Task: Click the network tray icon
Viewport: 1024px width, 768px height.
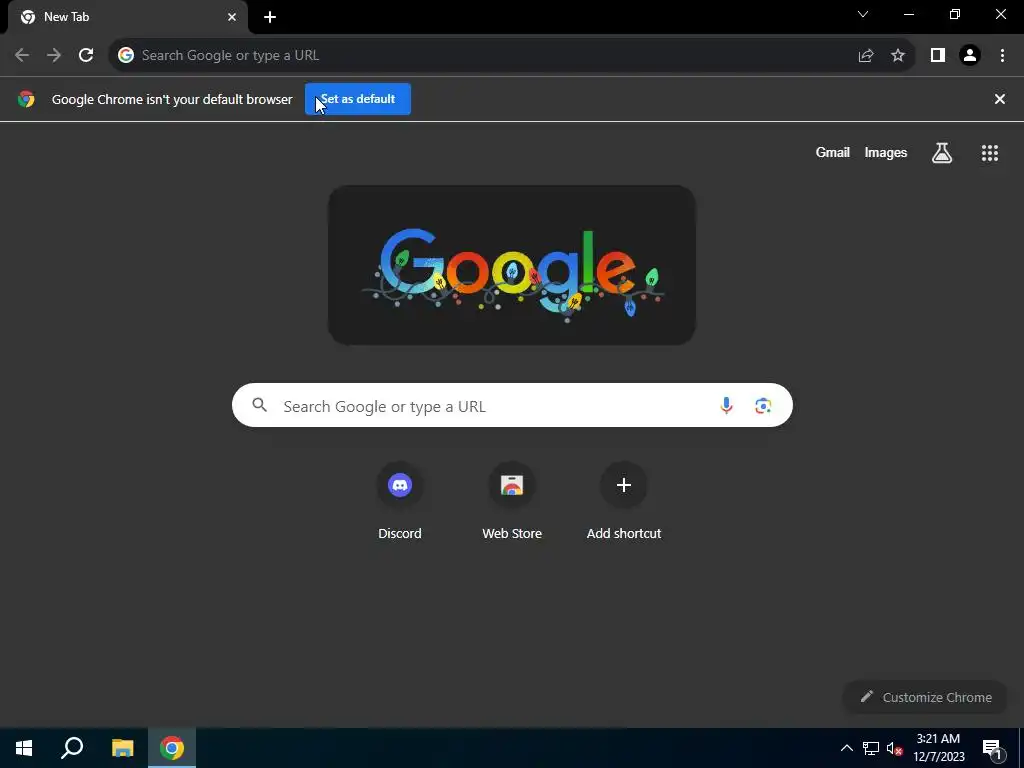Action: 871,748
